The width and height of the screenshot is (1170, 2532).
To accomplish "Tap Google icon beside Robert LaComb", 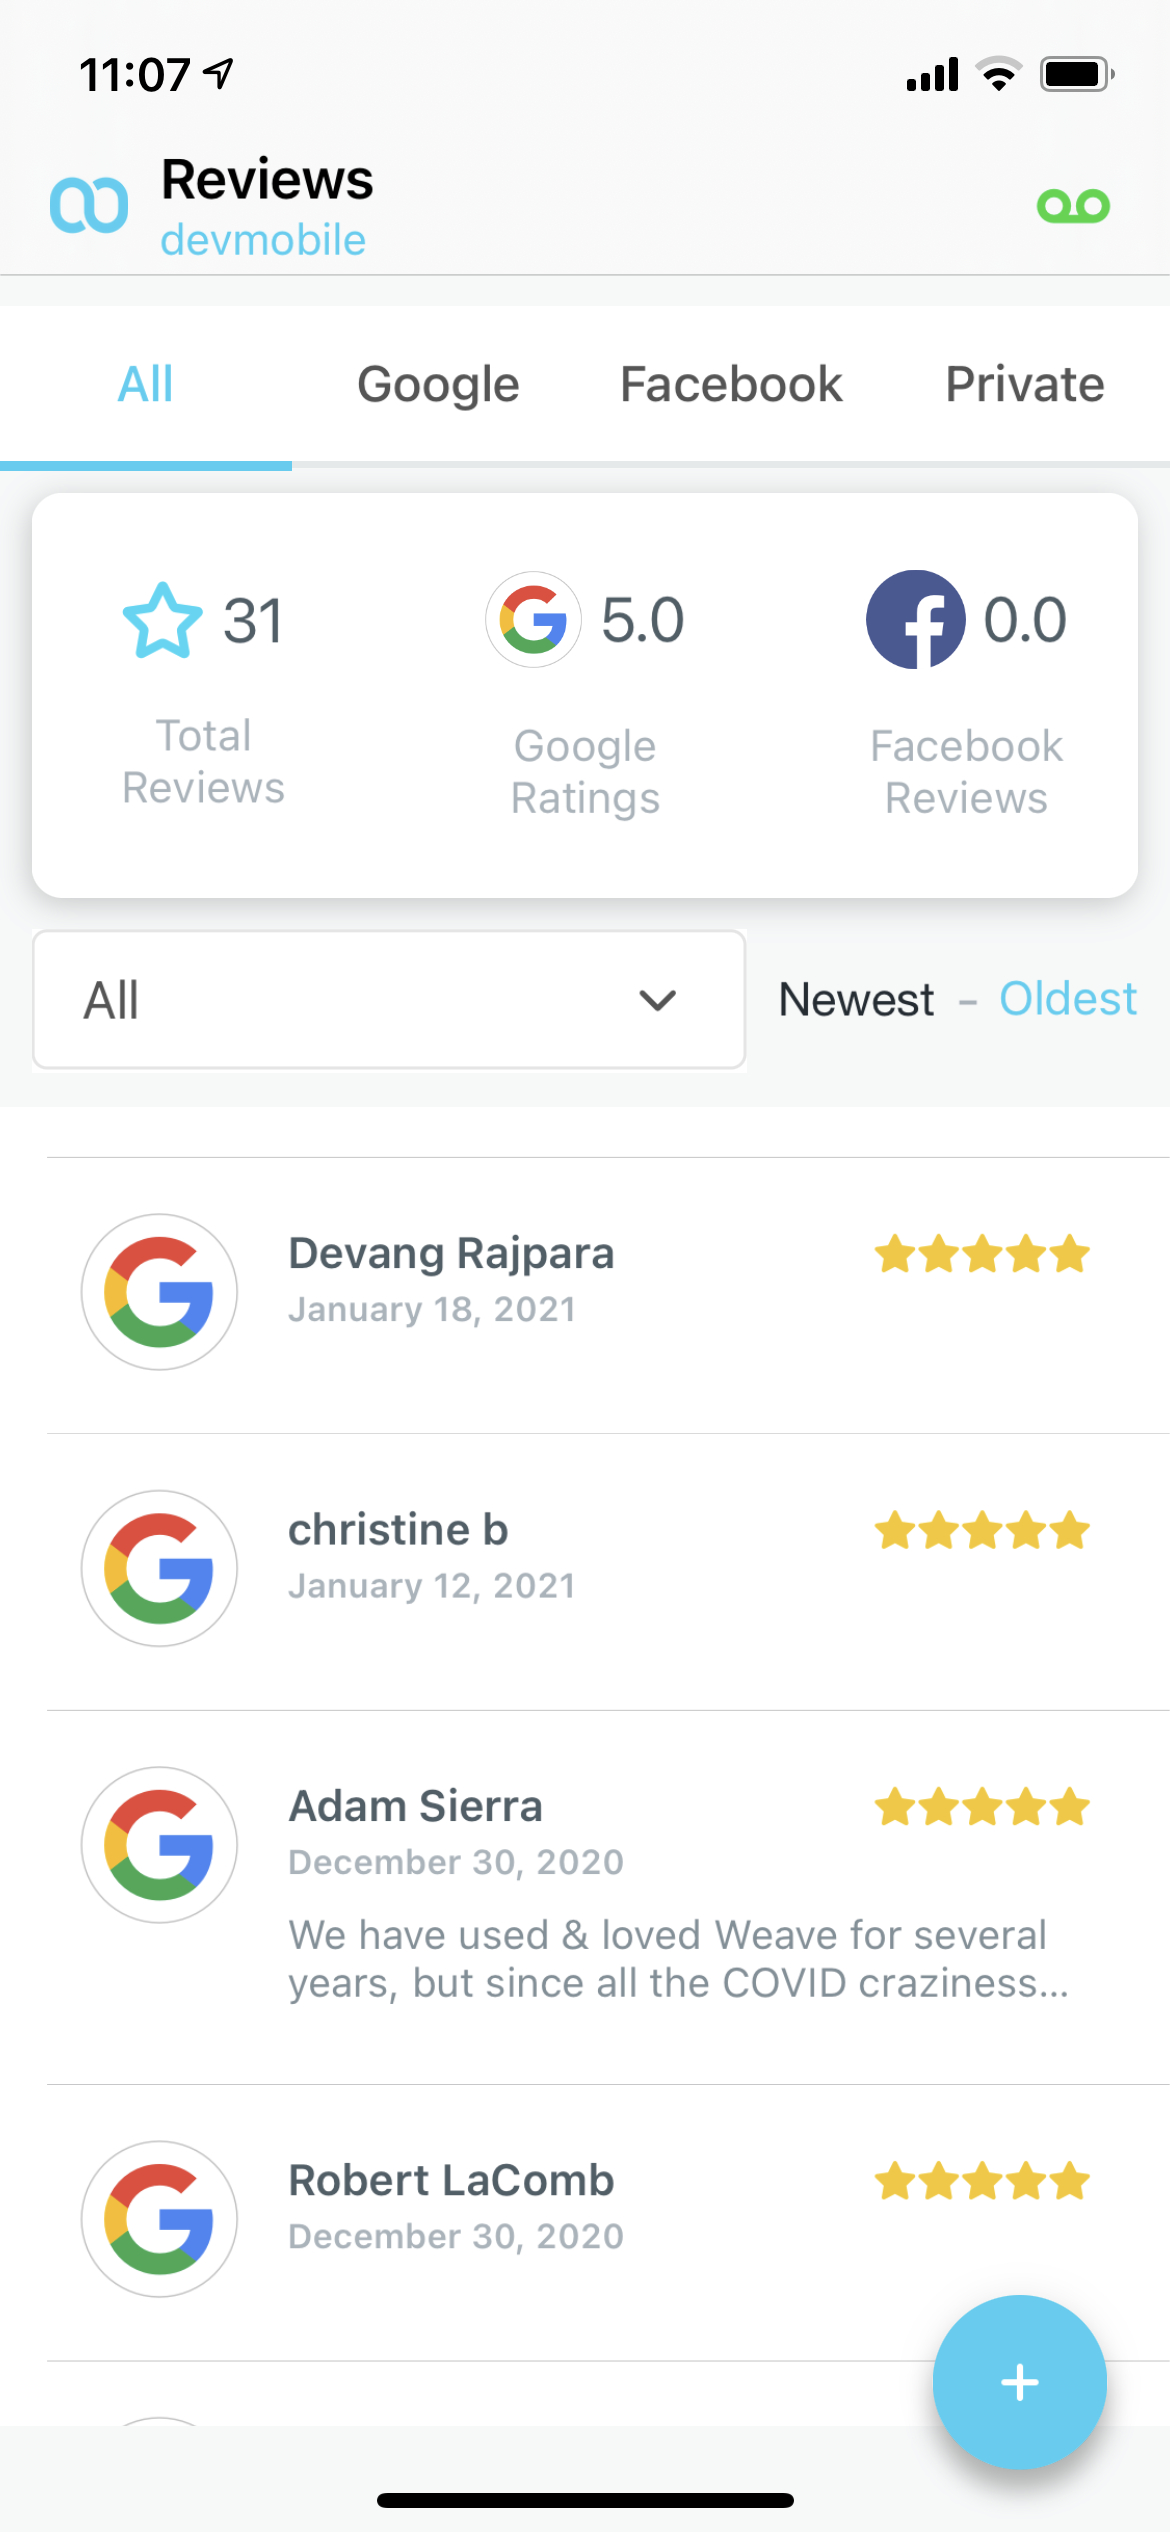I will (159, 2218).
